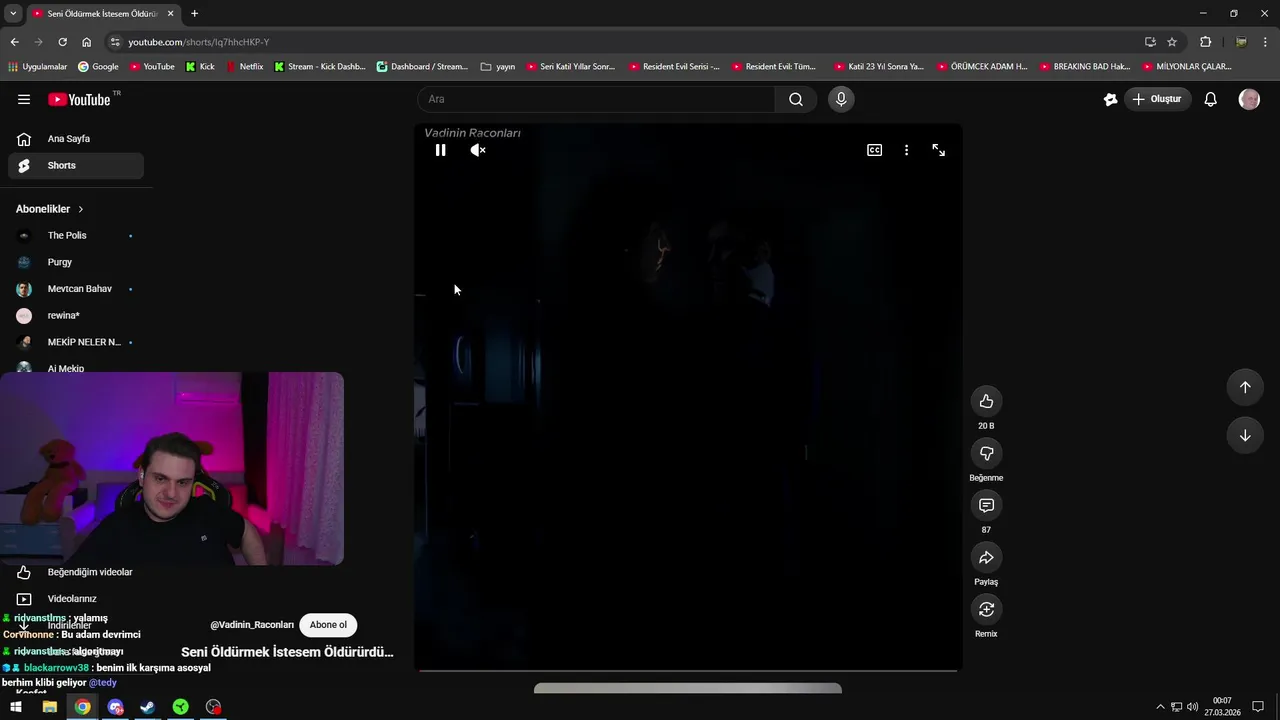Open the Kick bookmark
This screenshot has height=720, width=1280.
tap(200, 67)
